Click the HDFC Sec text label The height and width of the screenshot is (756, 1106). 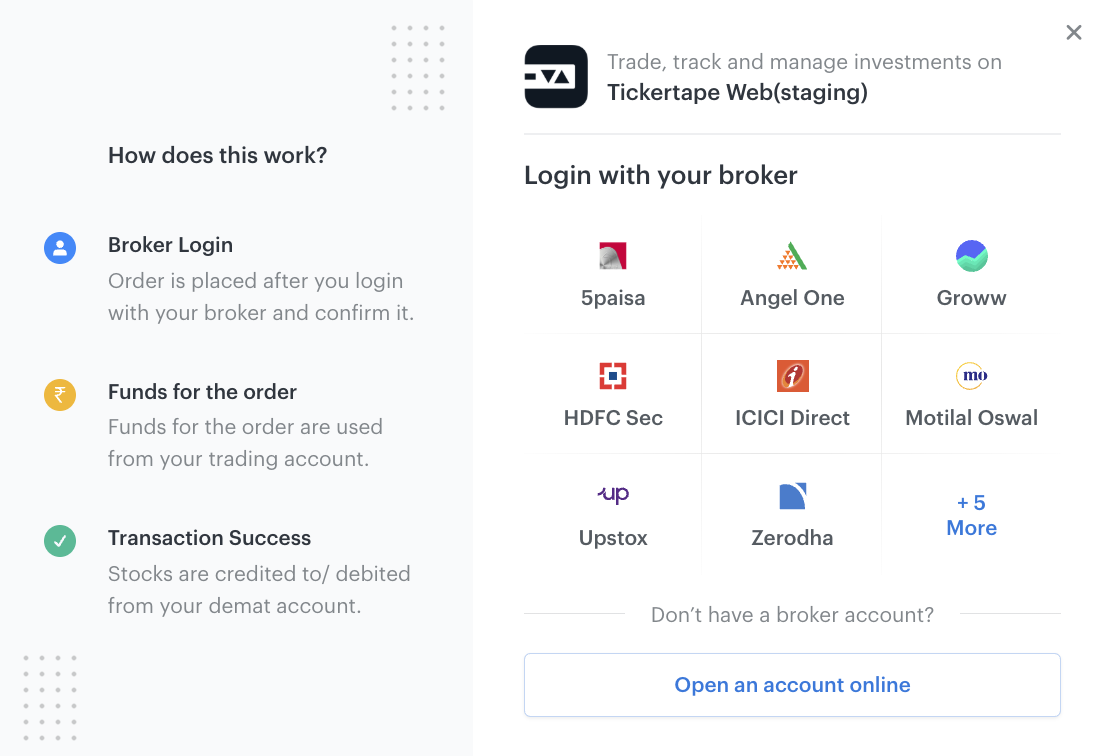(x=613, y=418)
